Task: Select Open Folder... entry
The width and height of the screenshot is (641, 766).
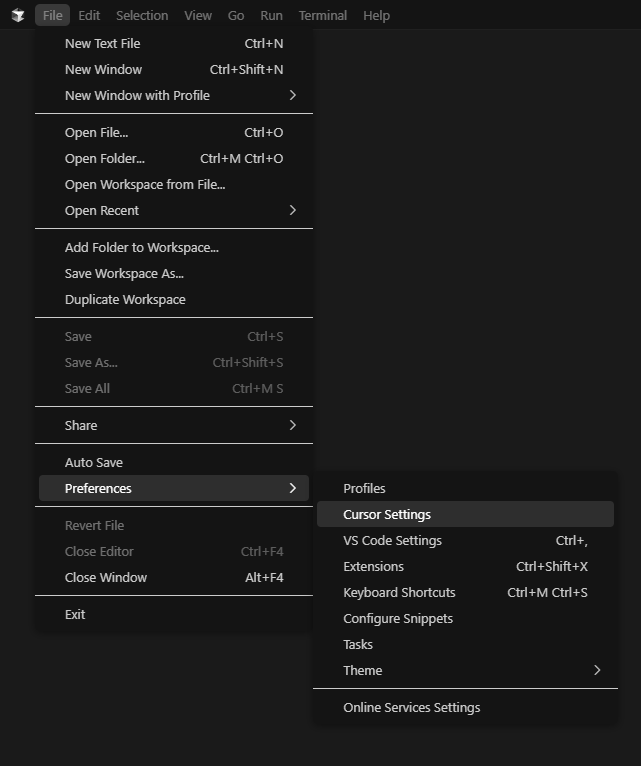Action: point(174,158)
